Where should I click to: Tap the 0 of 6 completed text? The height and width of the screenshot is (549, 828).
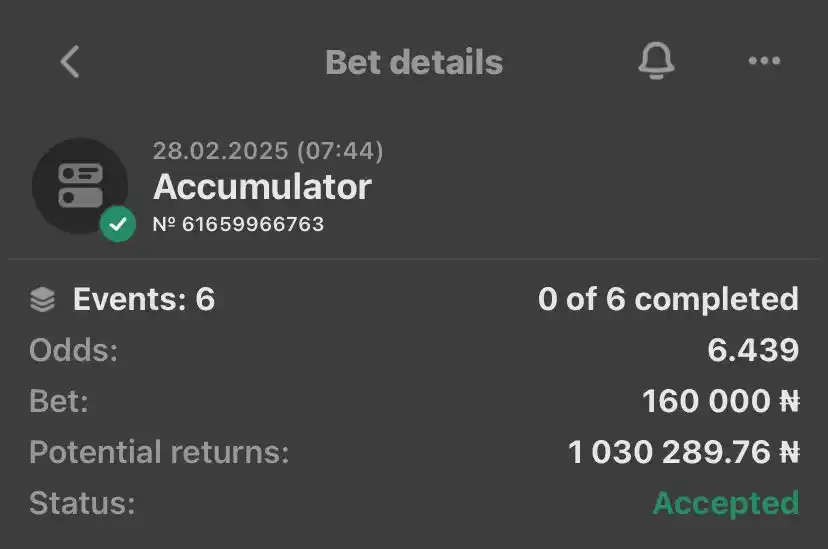668,299
